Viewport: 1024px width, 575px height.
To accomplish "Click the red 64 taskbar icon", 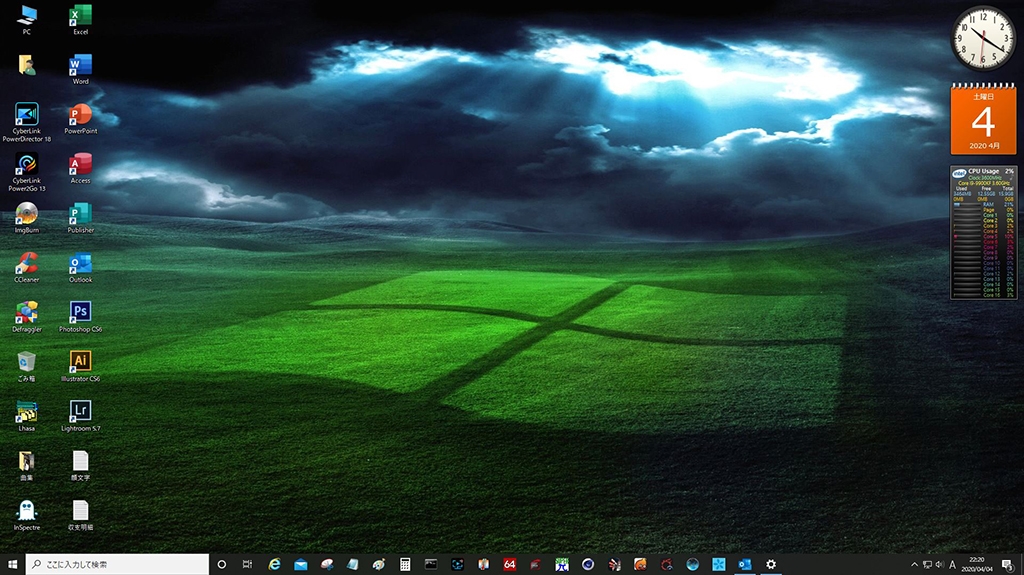I will (x=509, y=564).
